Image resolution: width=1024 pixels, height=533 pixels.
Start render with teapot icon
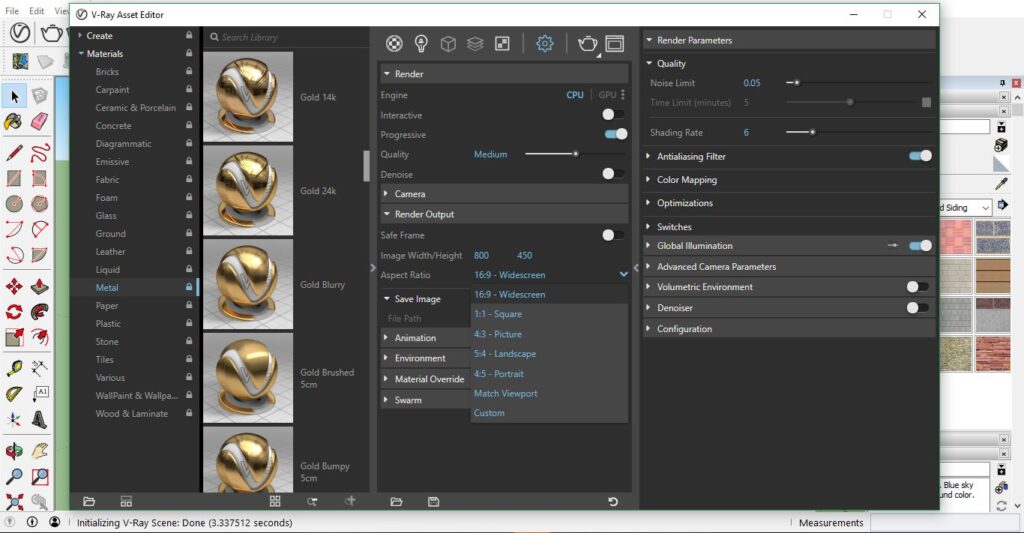tap(588, 44)
